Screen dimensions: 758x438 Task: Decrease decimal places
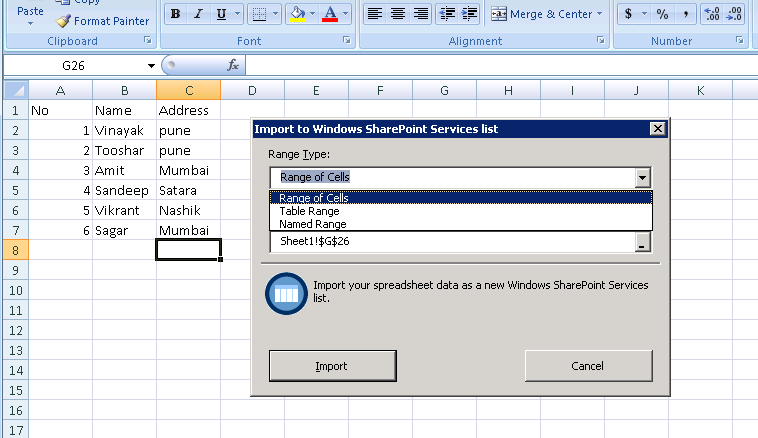(734, 14)
